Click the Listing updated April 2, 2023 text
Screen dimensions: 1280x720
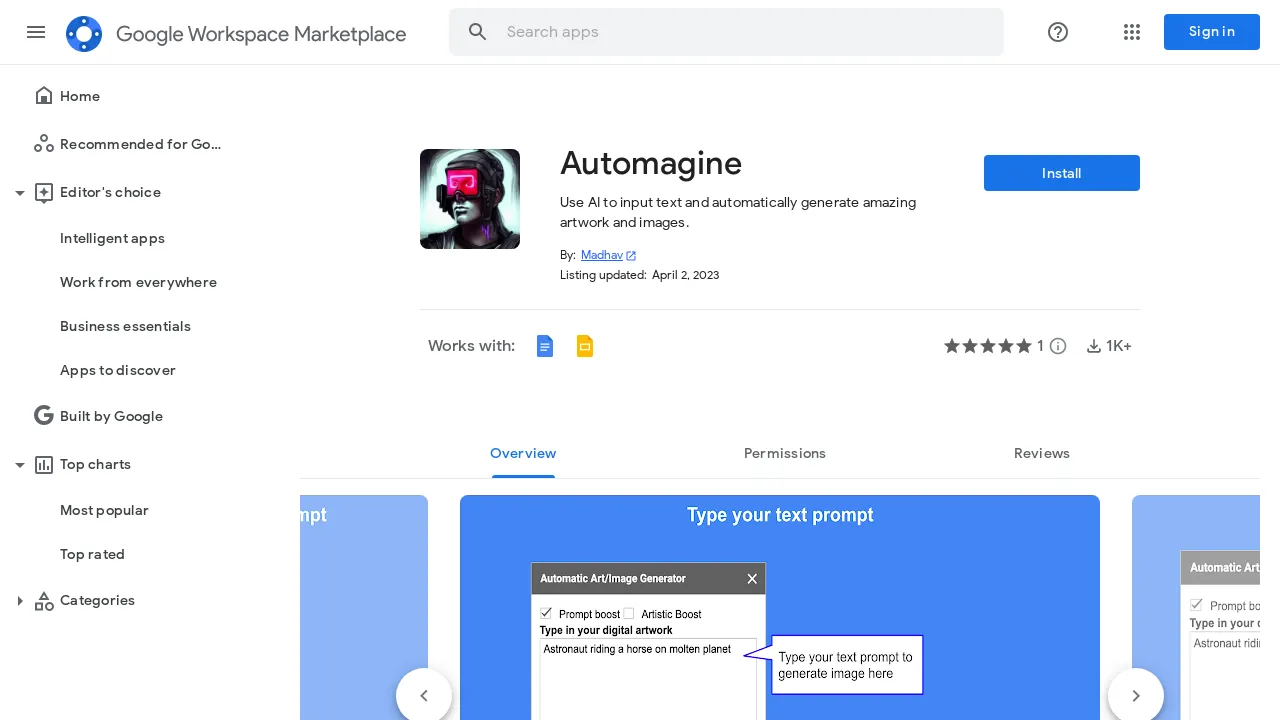coord(640,275)
